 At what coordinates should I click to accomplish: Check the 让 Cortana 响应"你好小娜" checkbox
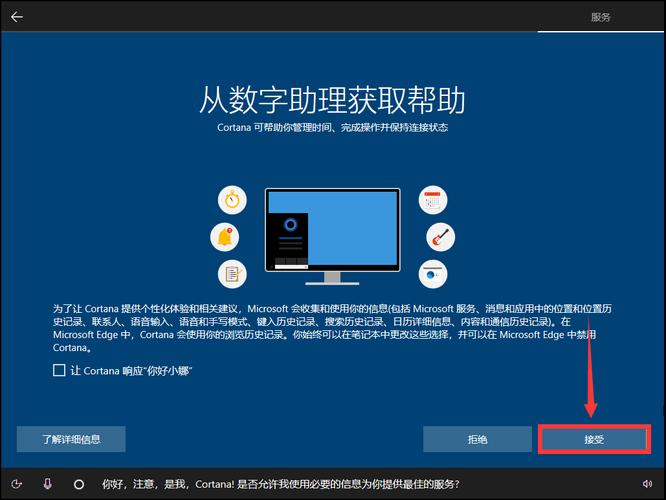[59, 370]
